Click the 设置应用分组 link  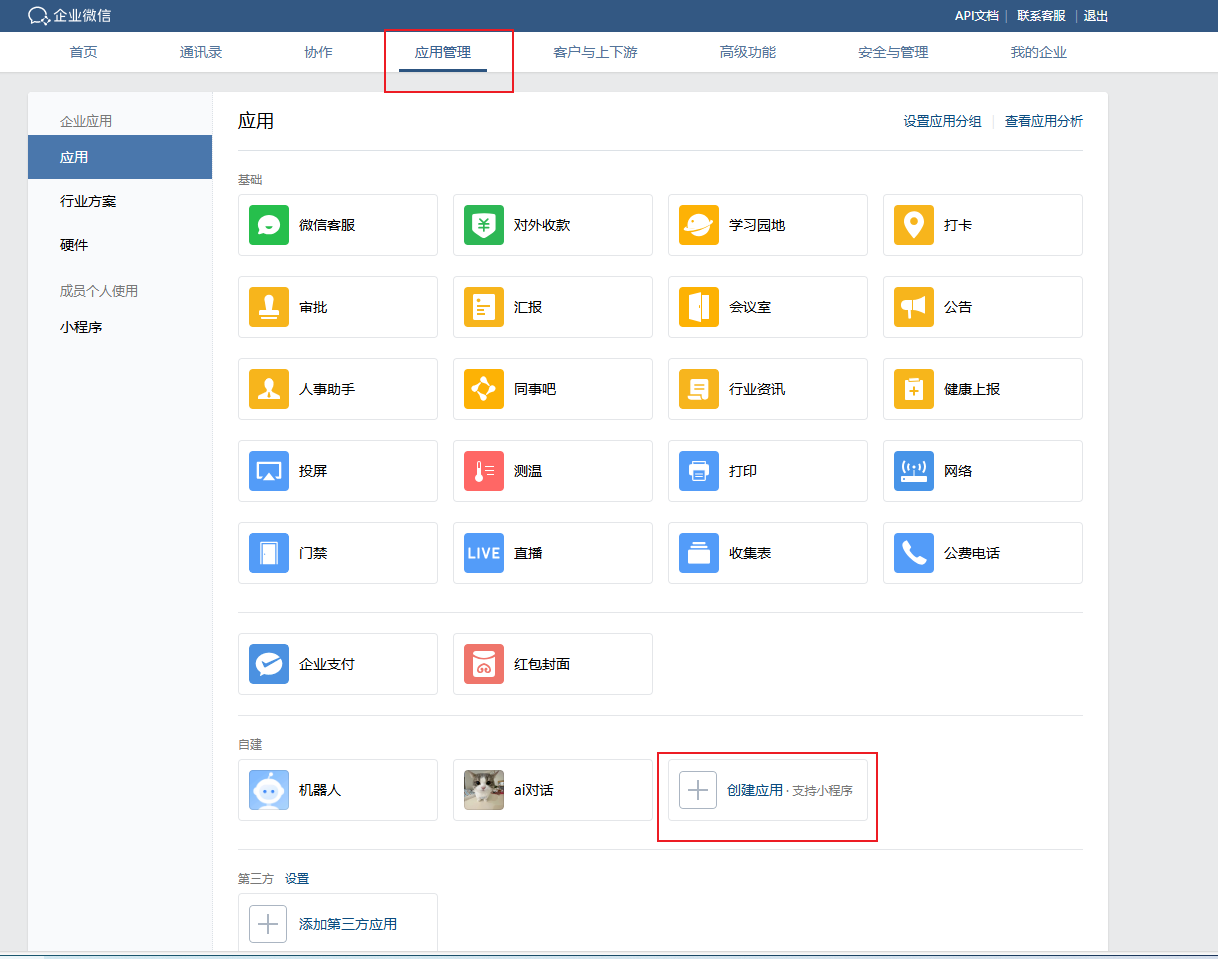pyautogui.click(x=942, y=121)
